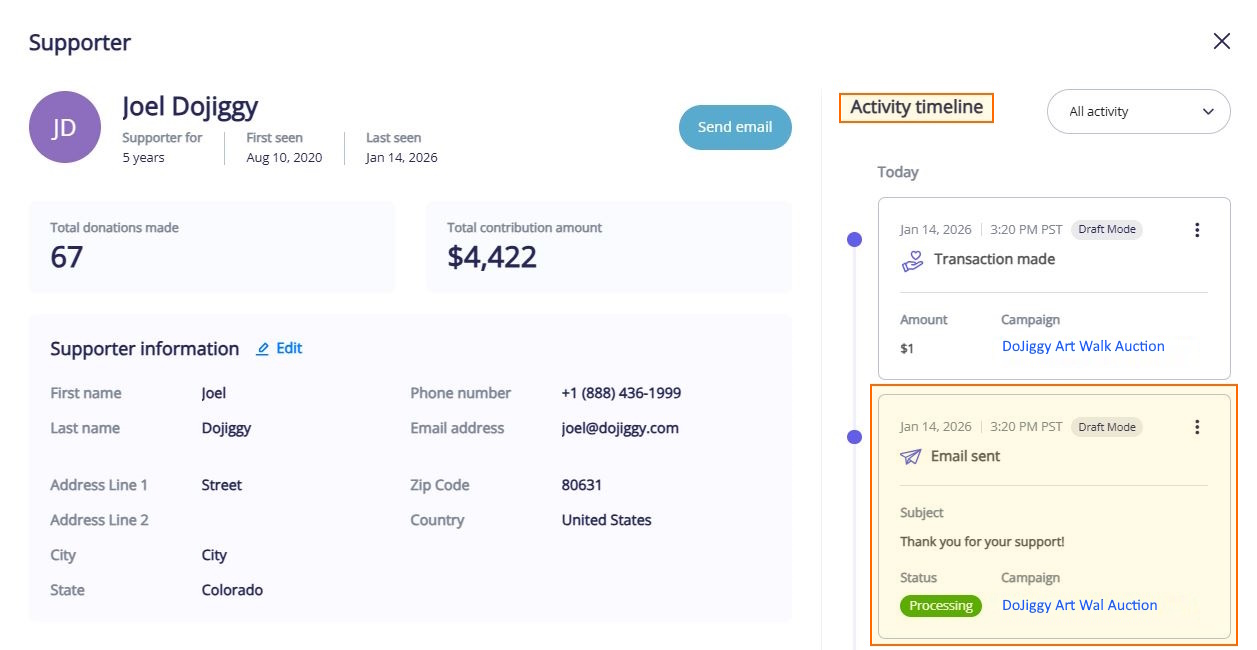Edit the supporter information
This screenshot has width=1257, height=650.
[x=279, y=348]
